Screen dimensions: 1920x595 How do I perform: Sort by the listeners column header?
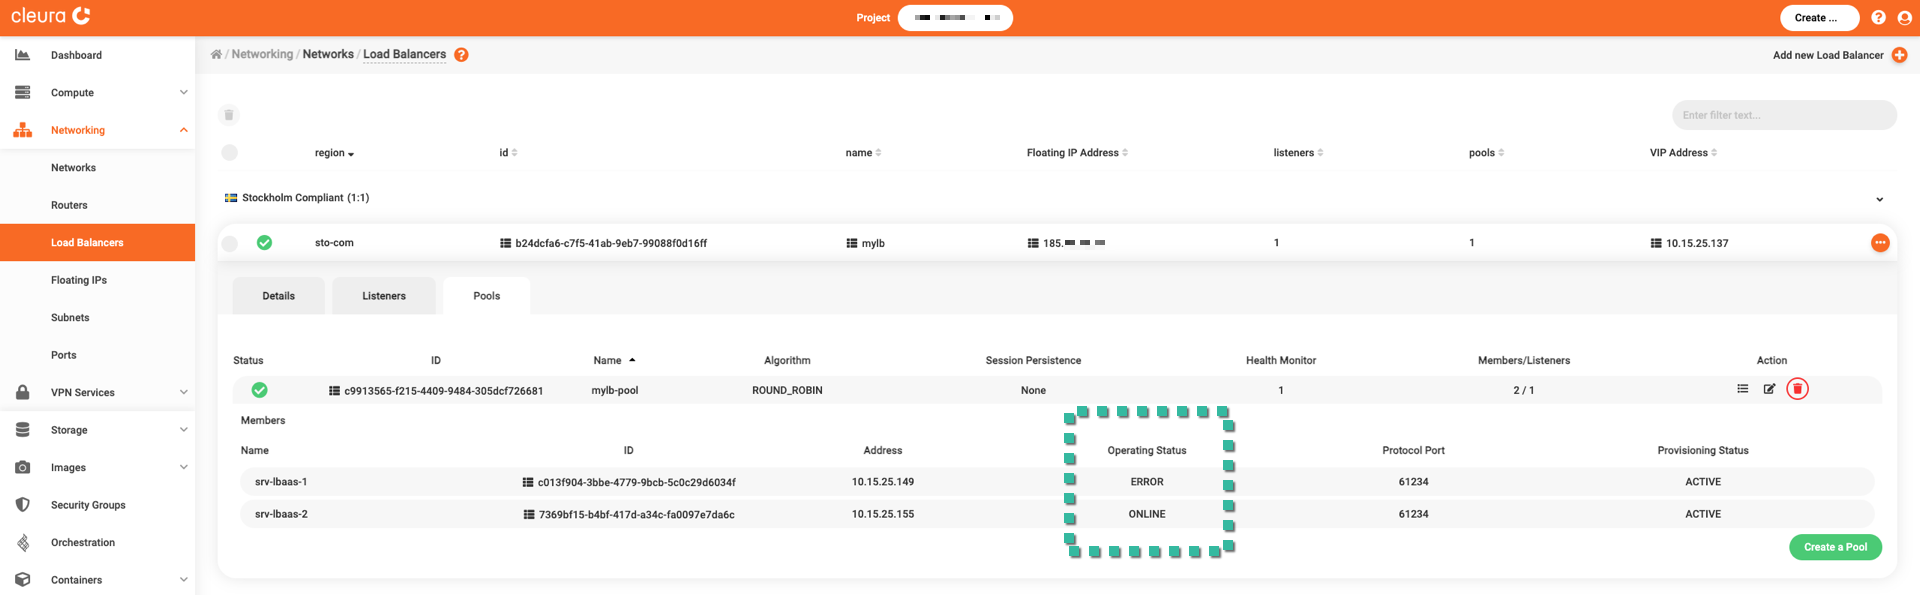tap(1298, 153)
